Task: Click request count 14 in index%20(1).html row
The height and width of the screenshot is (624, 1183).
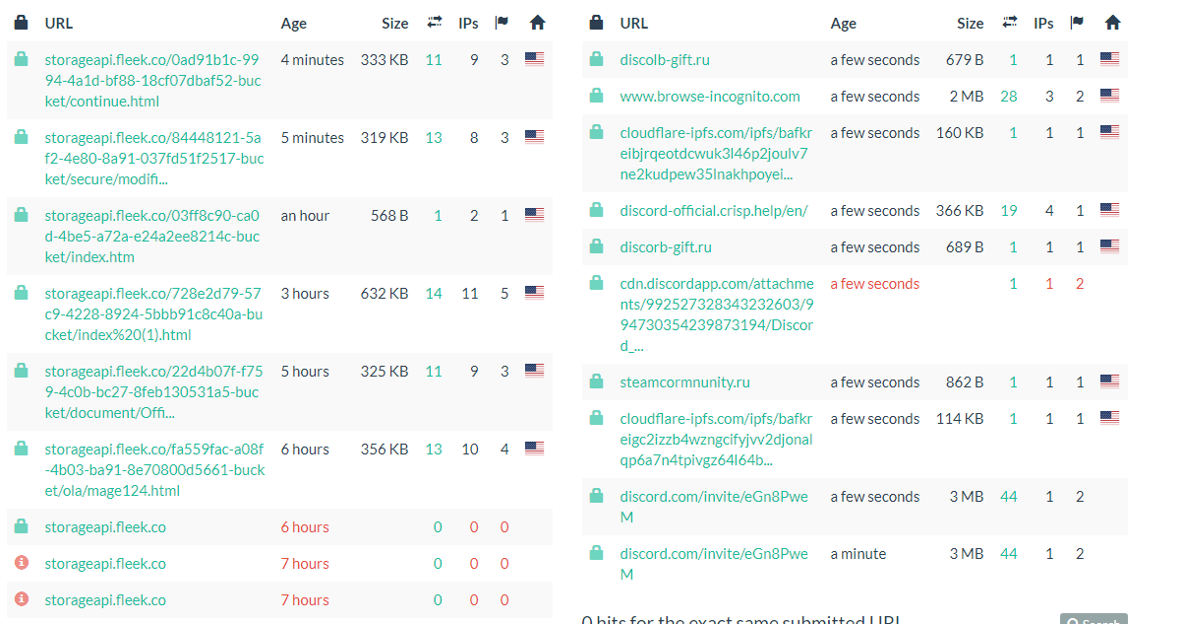Action: coord(434,294)
